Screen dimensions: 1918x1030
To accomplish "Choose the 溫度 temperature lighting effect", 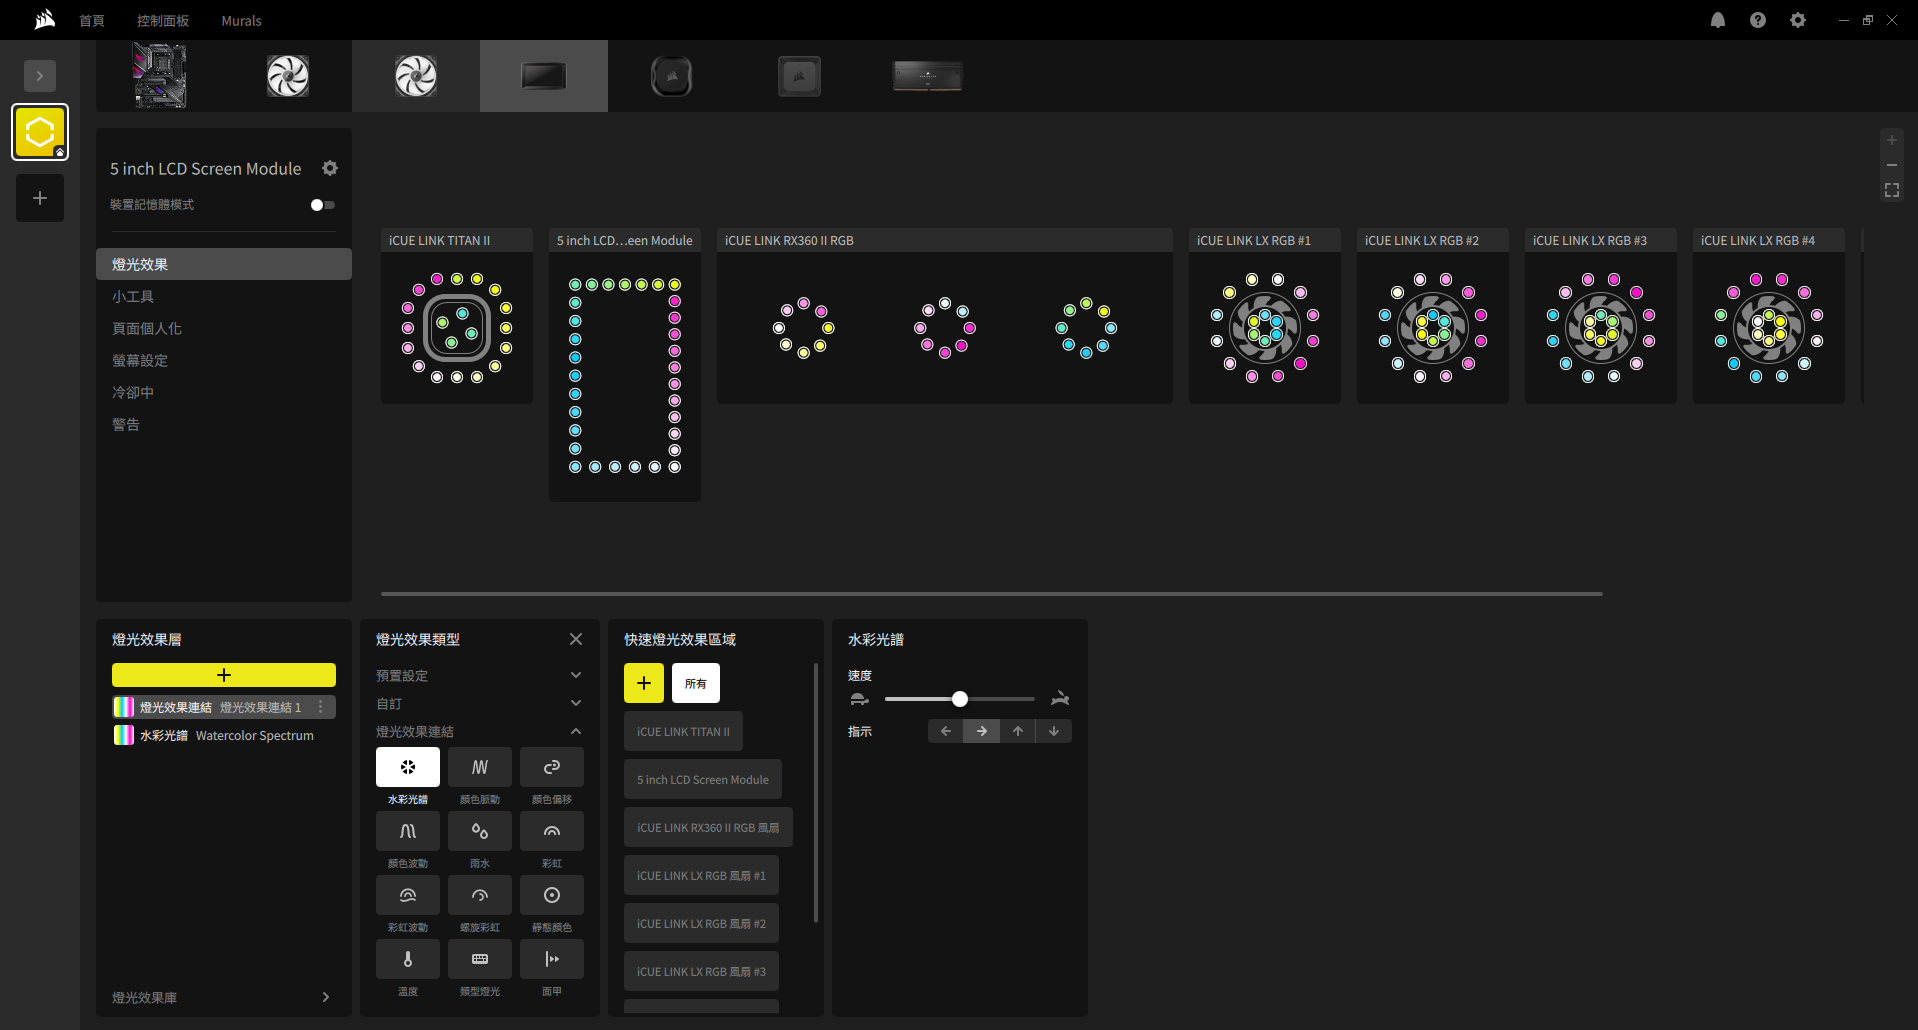I will click(x=408, y=959).
